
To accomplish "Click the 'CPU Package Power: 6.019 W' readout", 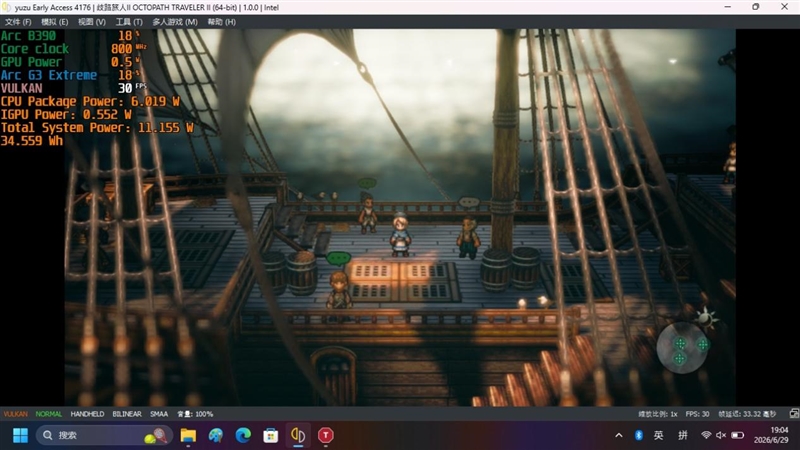I will coord(90,102).
